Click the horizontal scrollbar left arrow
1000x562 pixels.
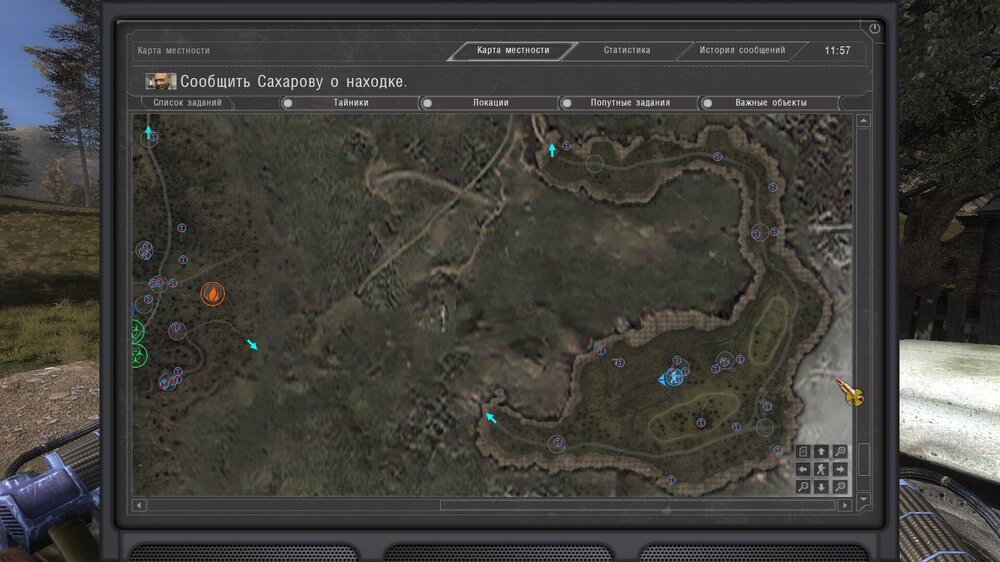pos(139,505)
